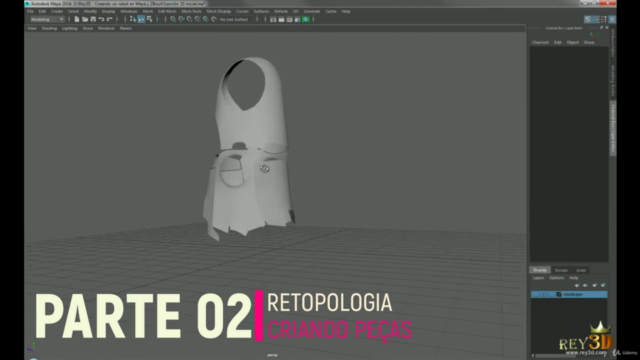Click Move Layer Down icon

(x=585, y=285)
